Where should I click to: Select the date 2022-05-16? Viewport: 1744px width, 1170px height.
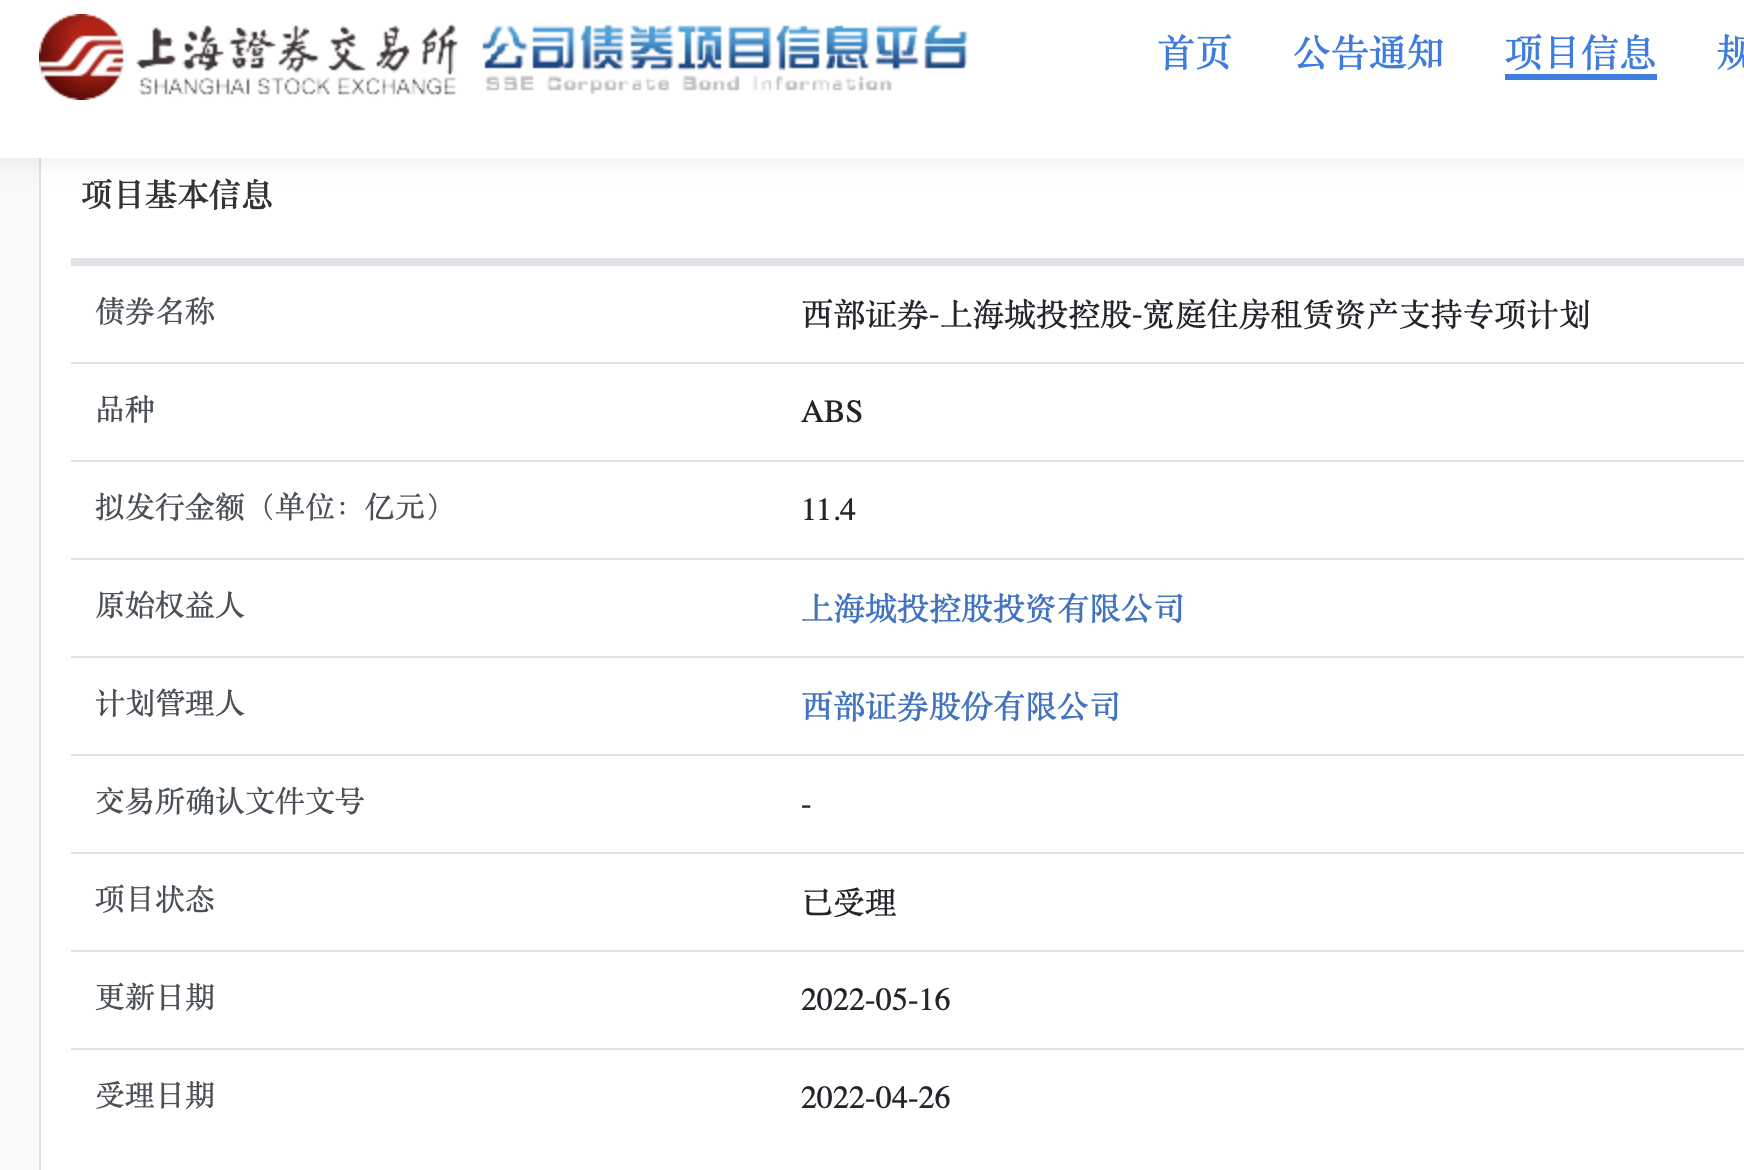[x=875, y=999]
